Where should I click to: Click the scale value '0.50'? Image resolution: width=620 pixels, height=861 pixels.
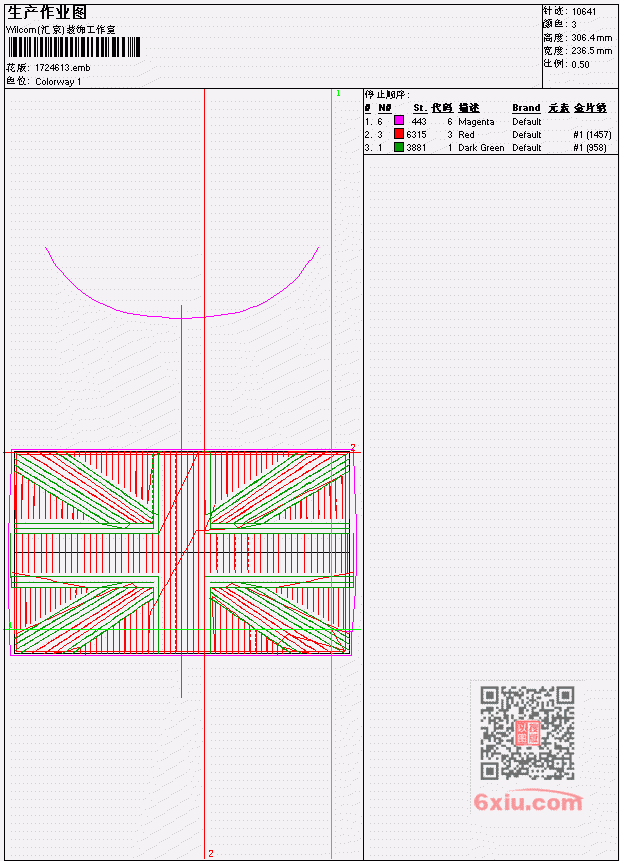[580, 64]
